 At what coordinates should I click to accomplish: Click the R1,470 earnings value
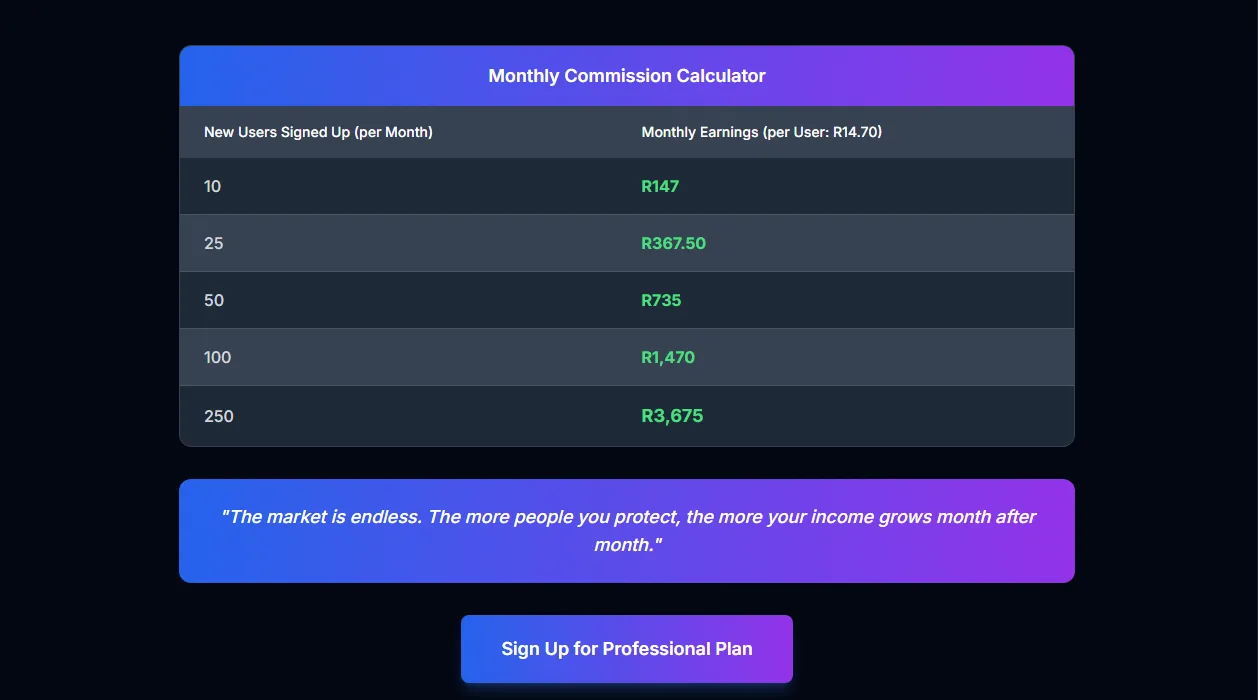[668, 357]
